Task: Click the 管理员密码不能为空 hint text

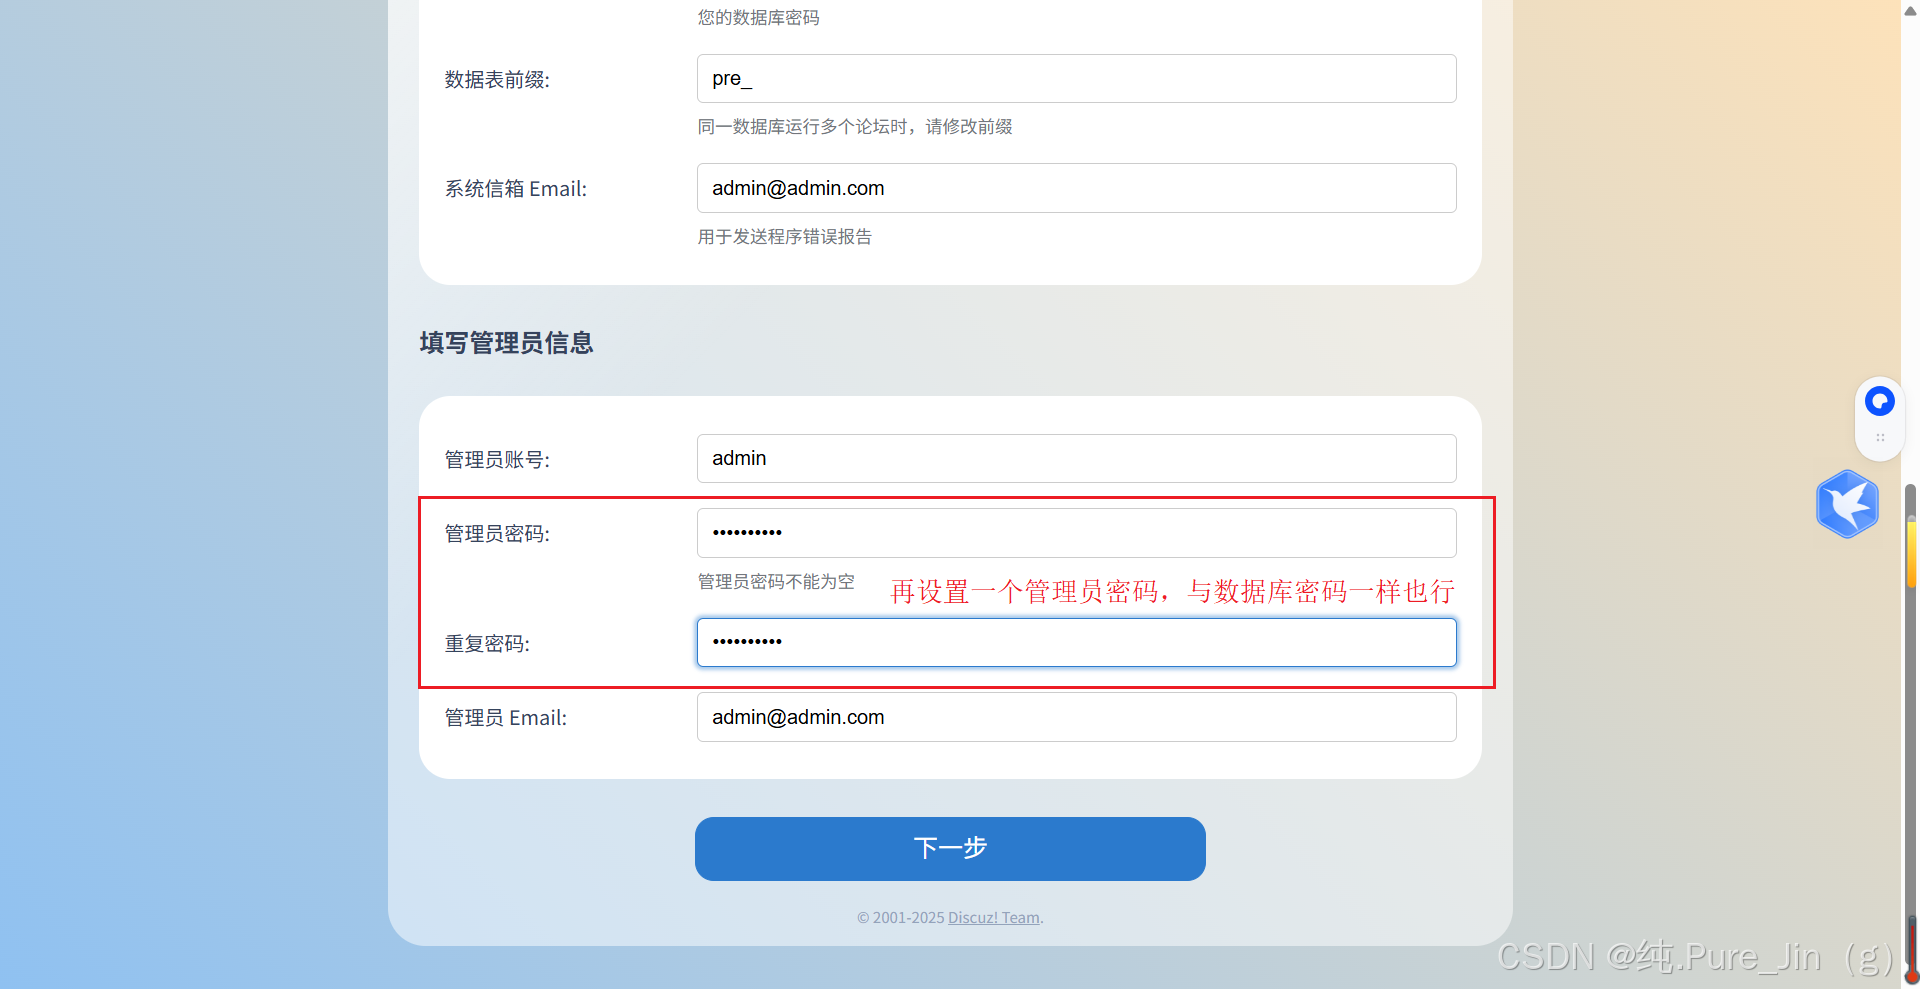Action: [x=776, y=582]
